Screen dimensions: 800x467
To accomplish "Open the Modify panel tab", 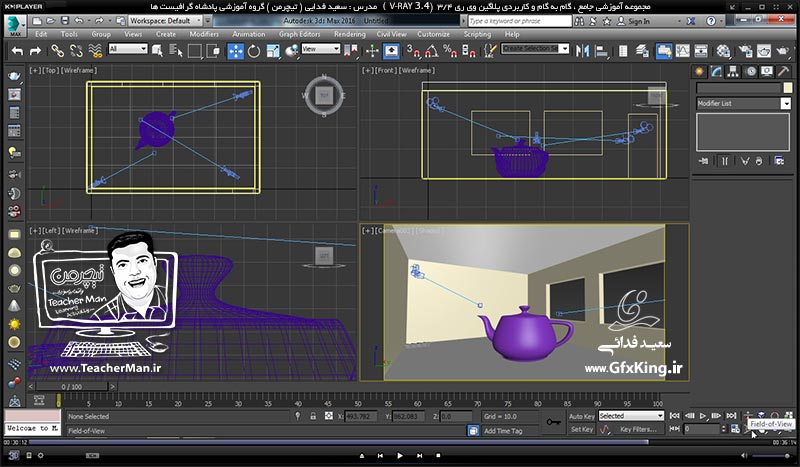I will [x=716, y=71].
